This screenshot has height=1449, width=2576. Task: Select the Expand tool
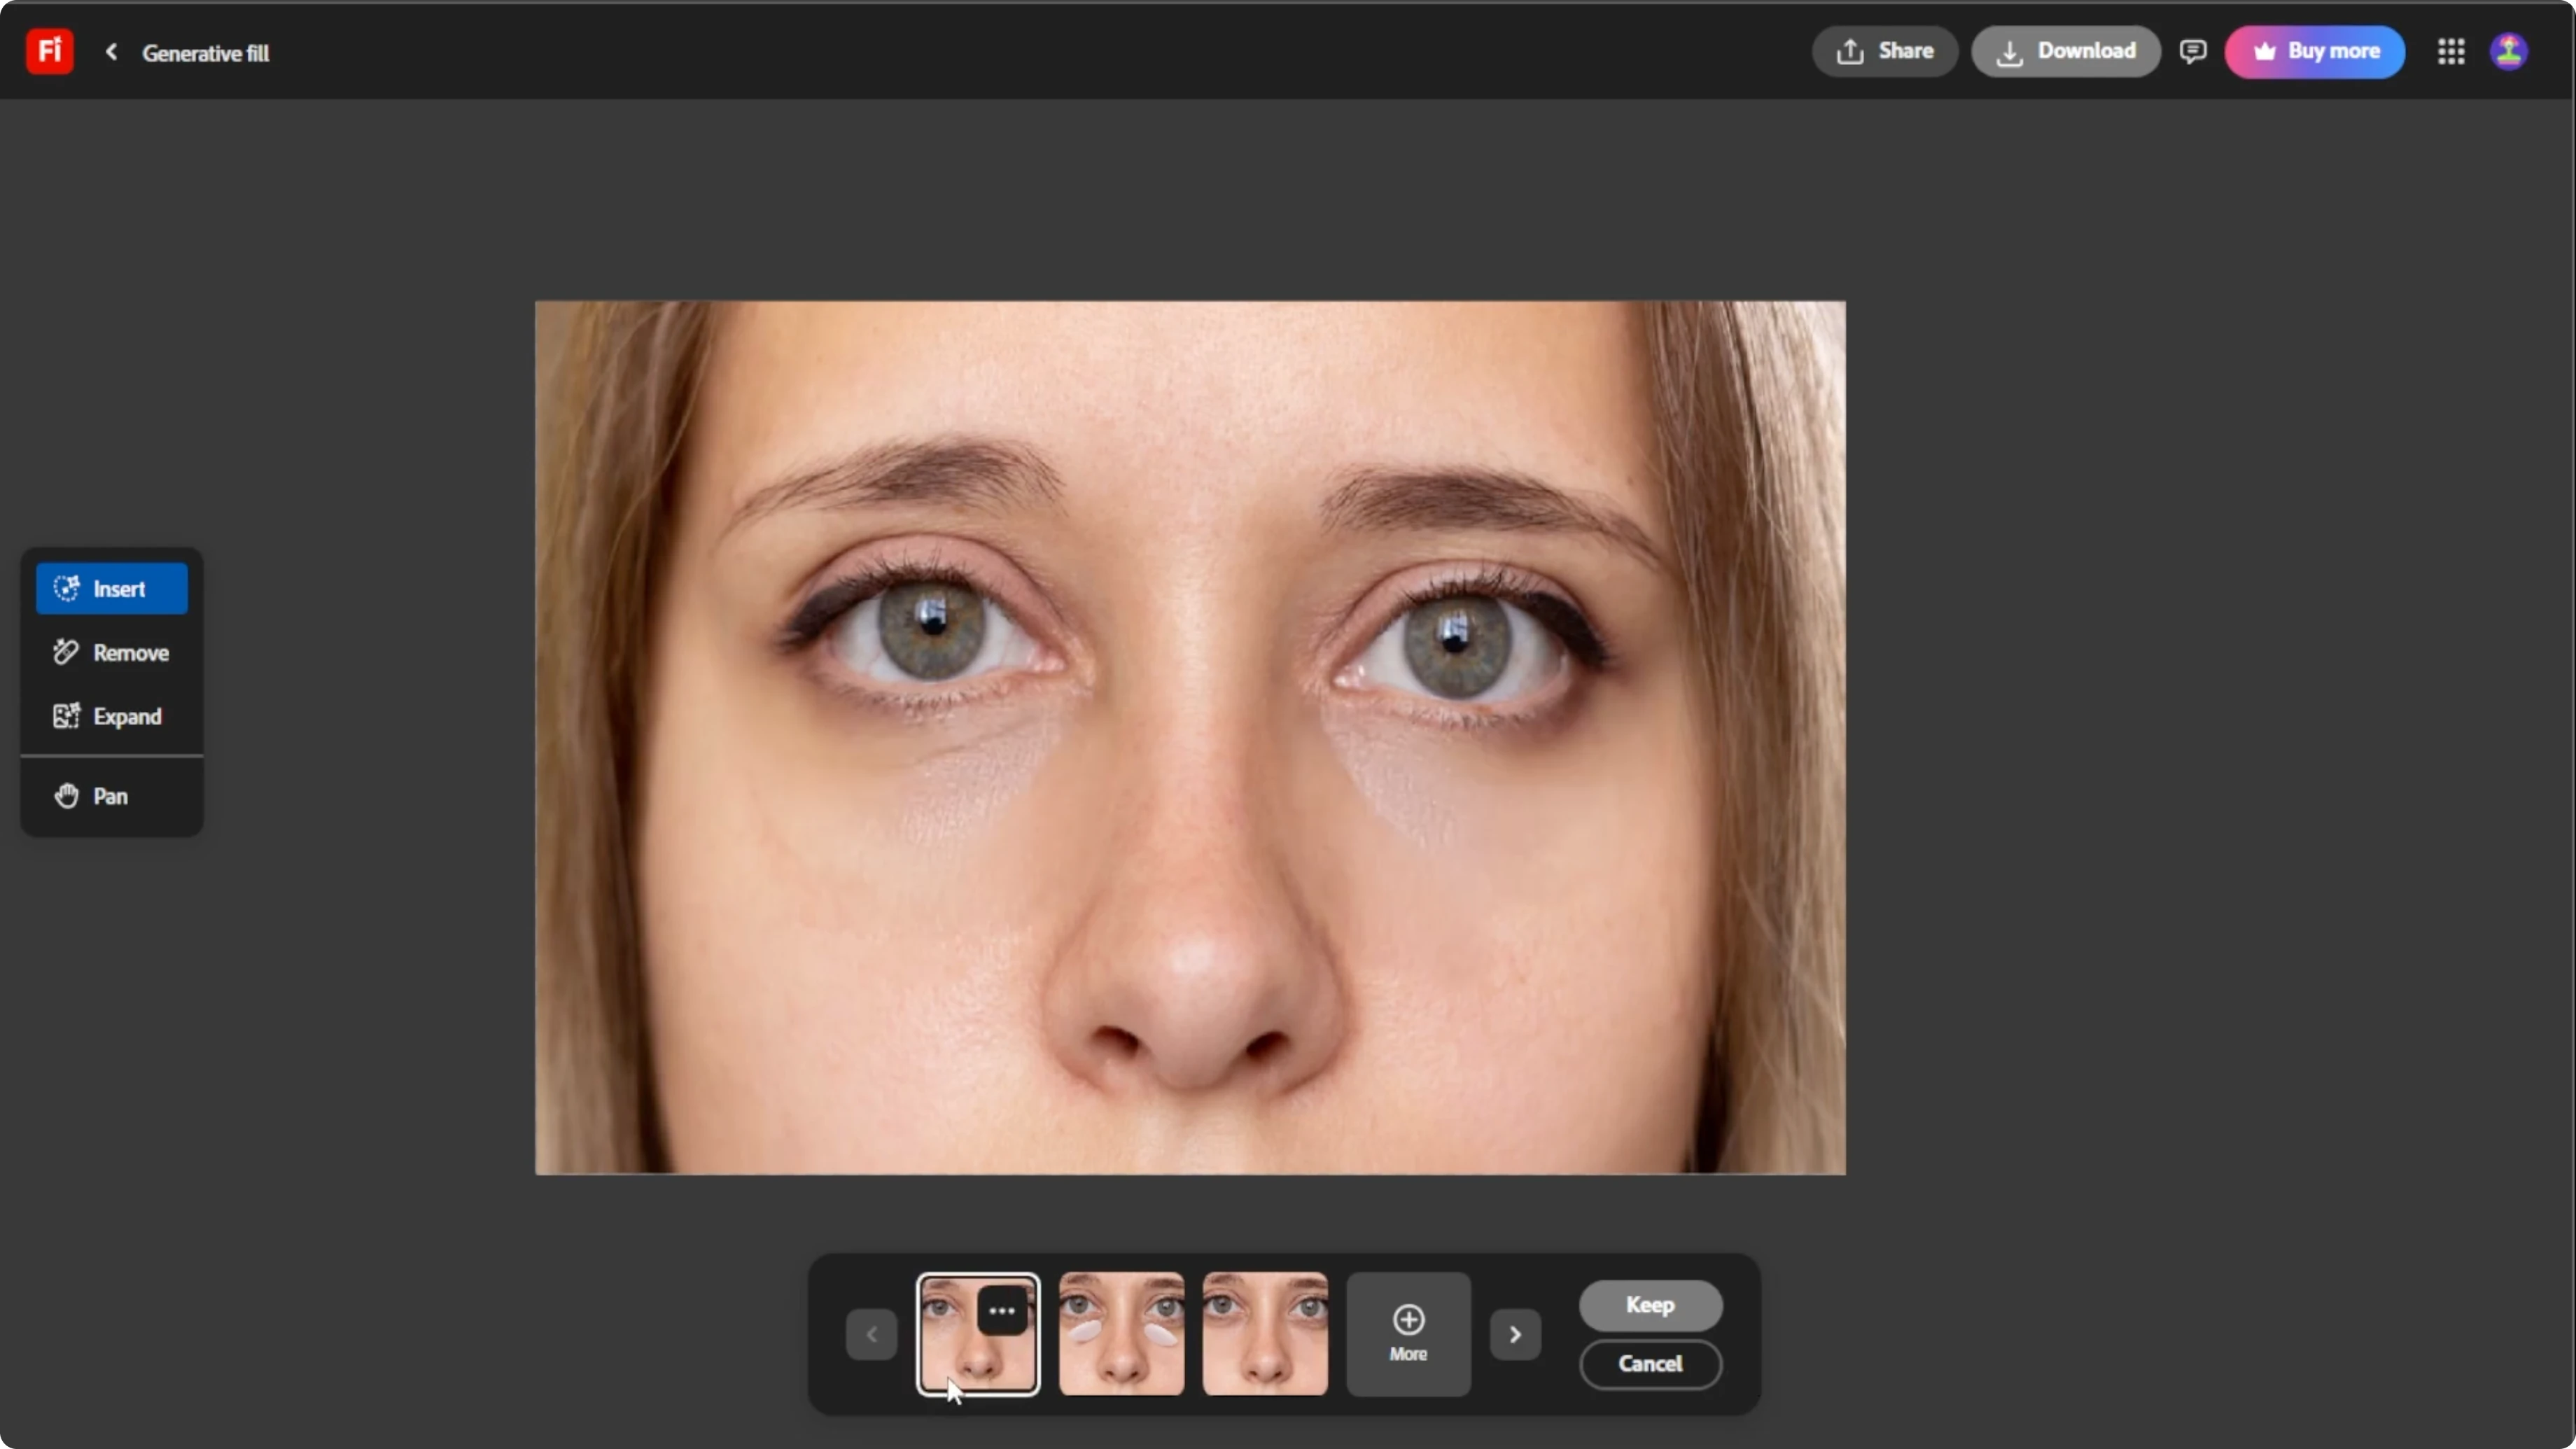112,716
